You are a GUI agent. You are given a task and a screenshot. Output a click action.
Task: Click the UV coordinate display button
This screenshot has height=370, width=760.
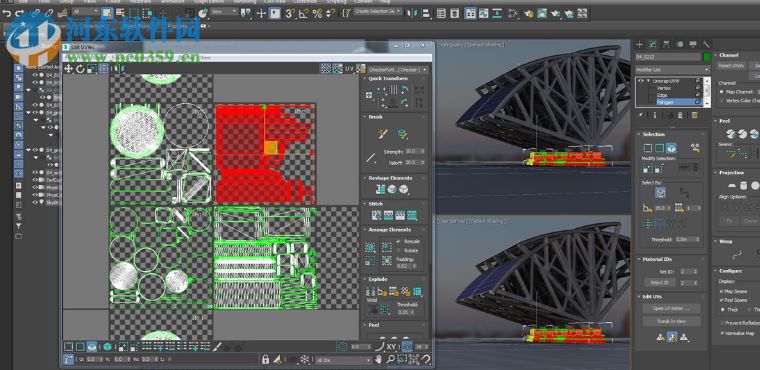[x=349, y=69]
